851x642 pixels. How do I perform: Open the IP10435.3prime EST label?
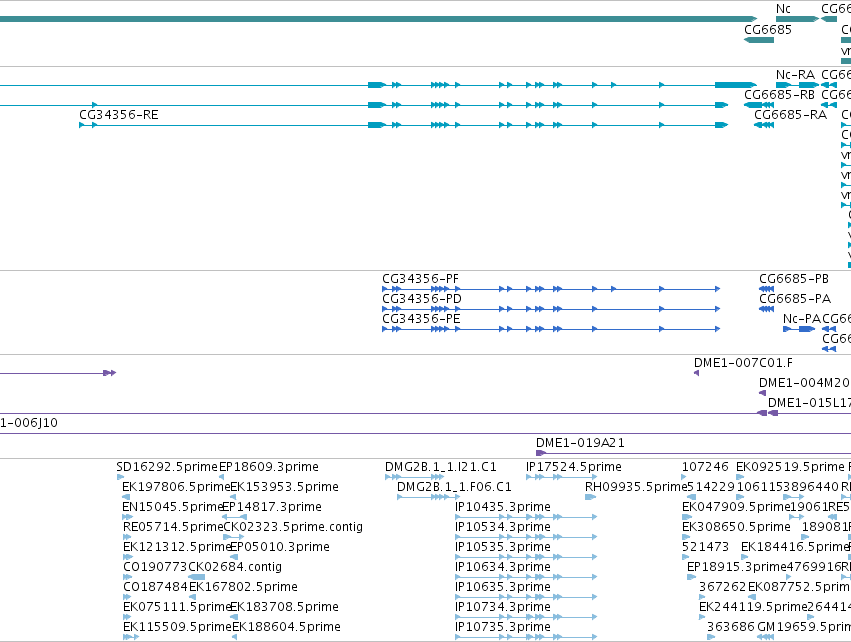[503, 507]
